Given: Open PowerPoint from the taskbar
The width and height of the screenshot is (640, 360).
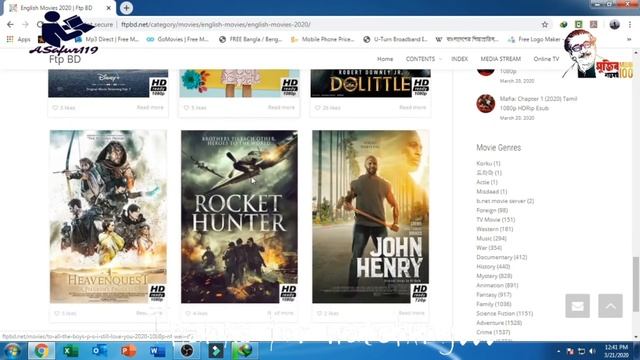Looking at the screenshot, I should 129,351.
